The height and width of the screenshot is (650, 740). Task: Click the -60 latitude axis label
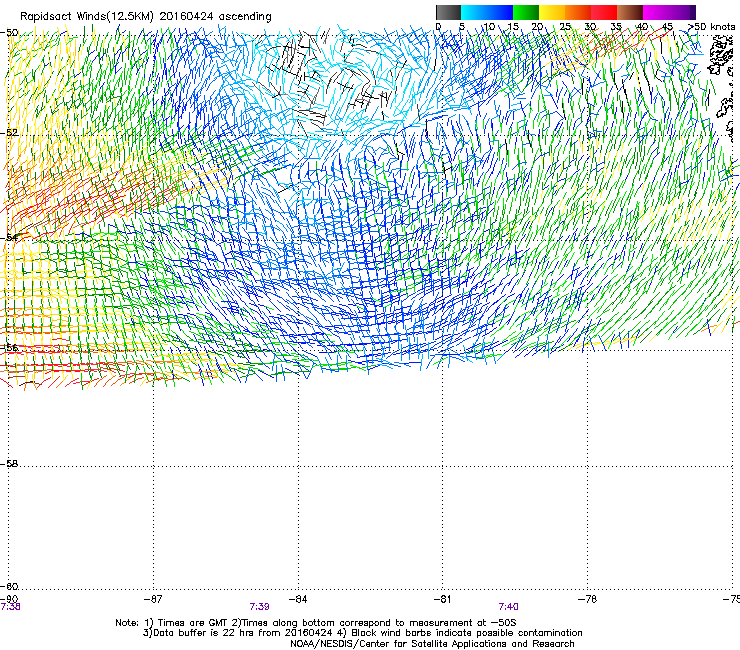(x=9, y=587)
